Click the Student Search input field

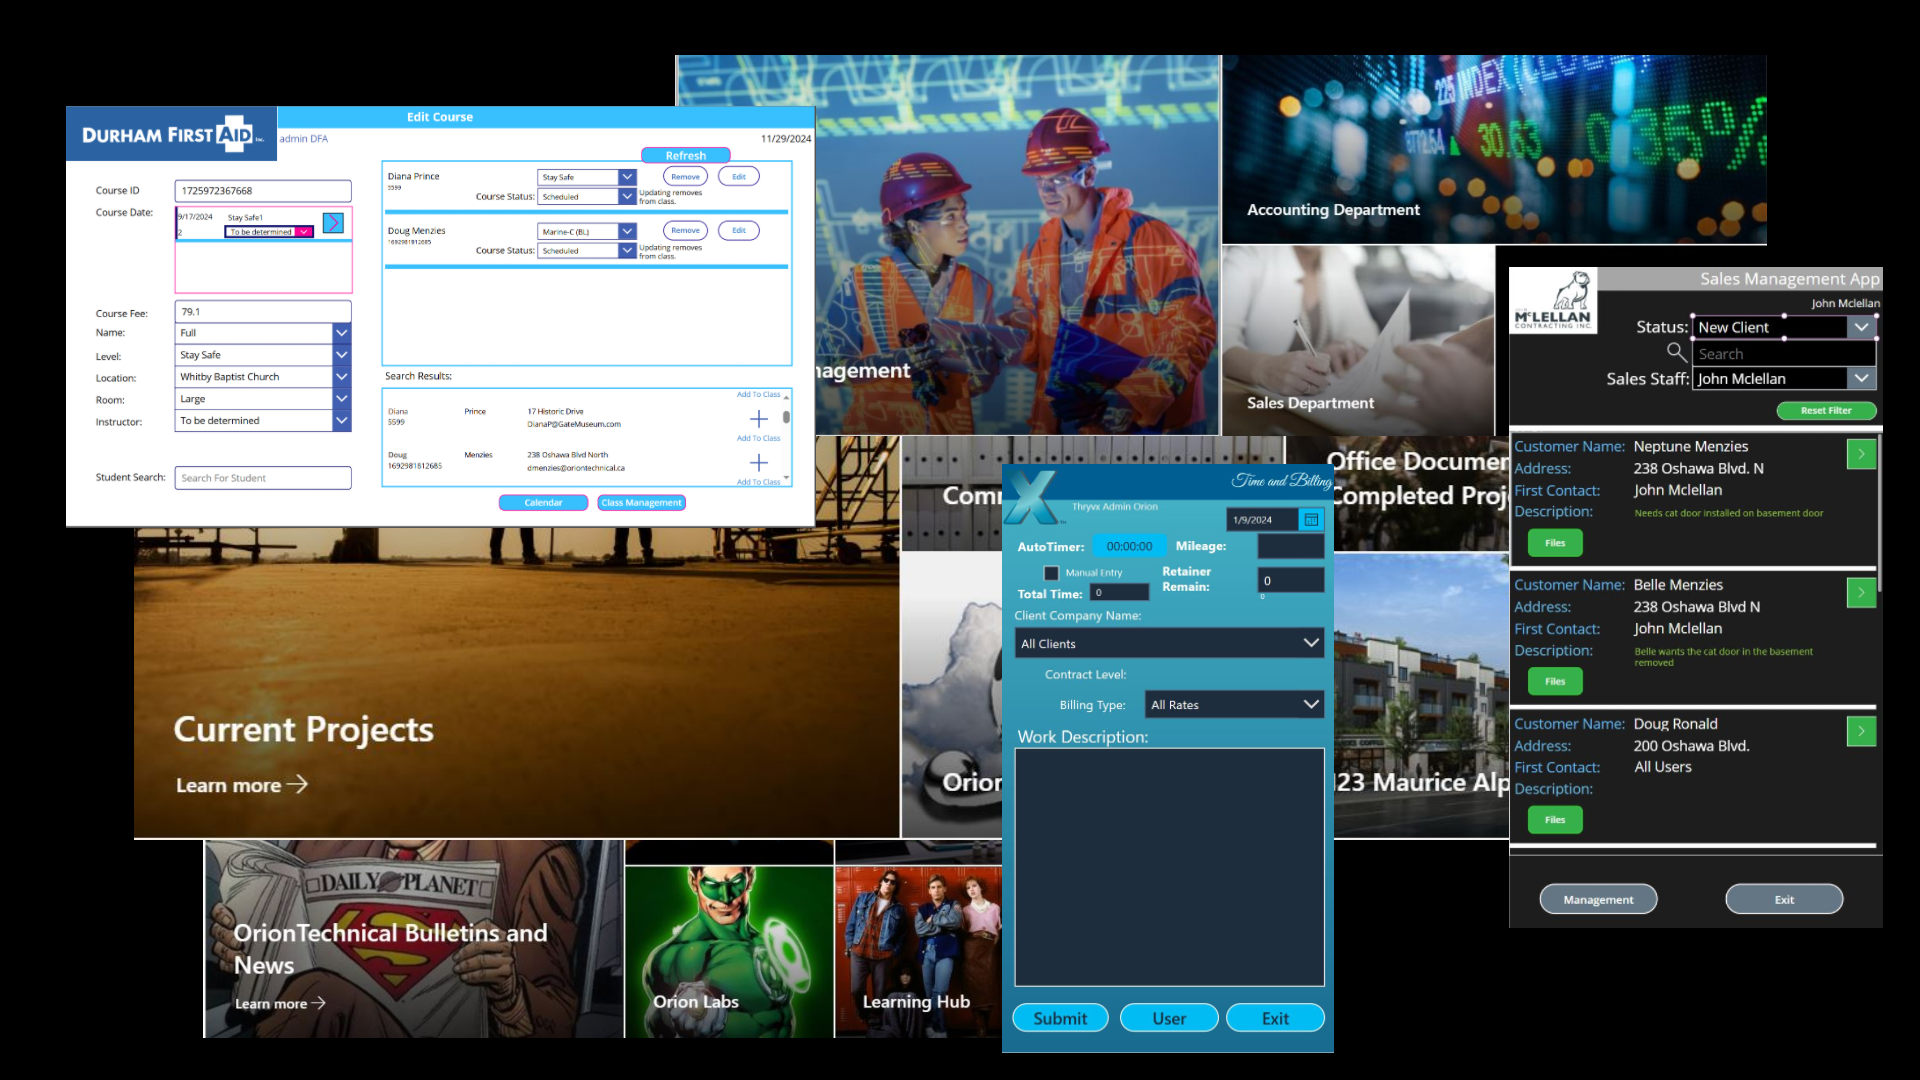click(263, 477)
